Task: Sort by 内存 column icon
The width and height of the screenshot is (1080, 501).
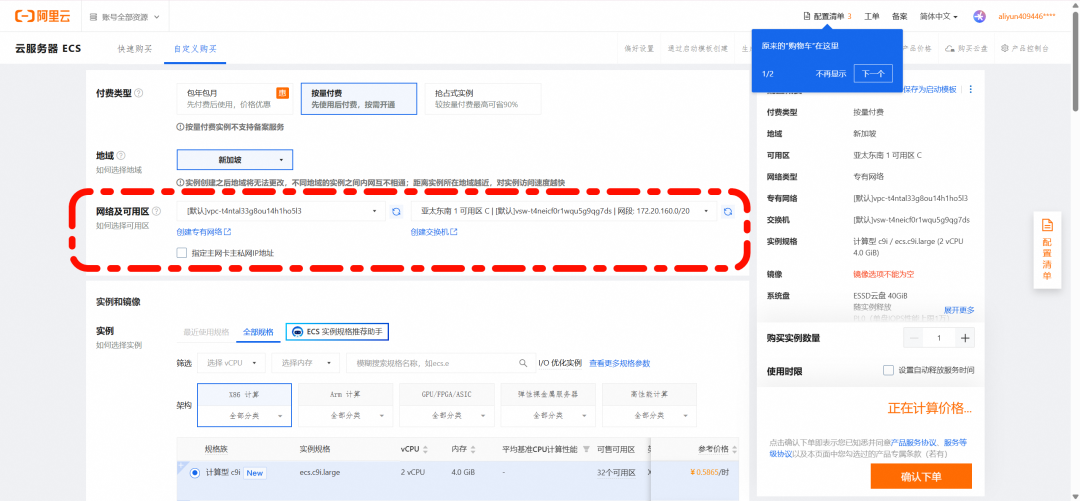Action: (474, 449)
